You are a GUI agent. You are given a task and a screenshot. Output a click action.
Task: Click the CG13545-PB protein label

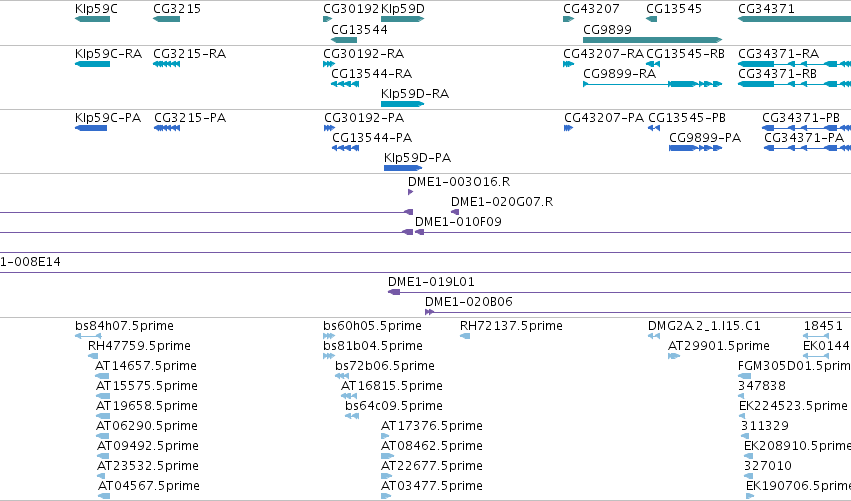(687, 118)
